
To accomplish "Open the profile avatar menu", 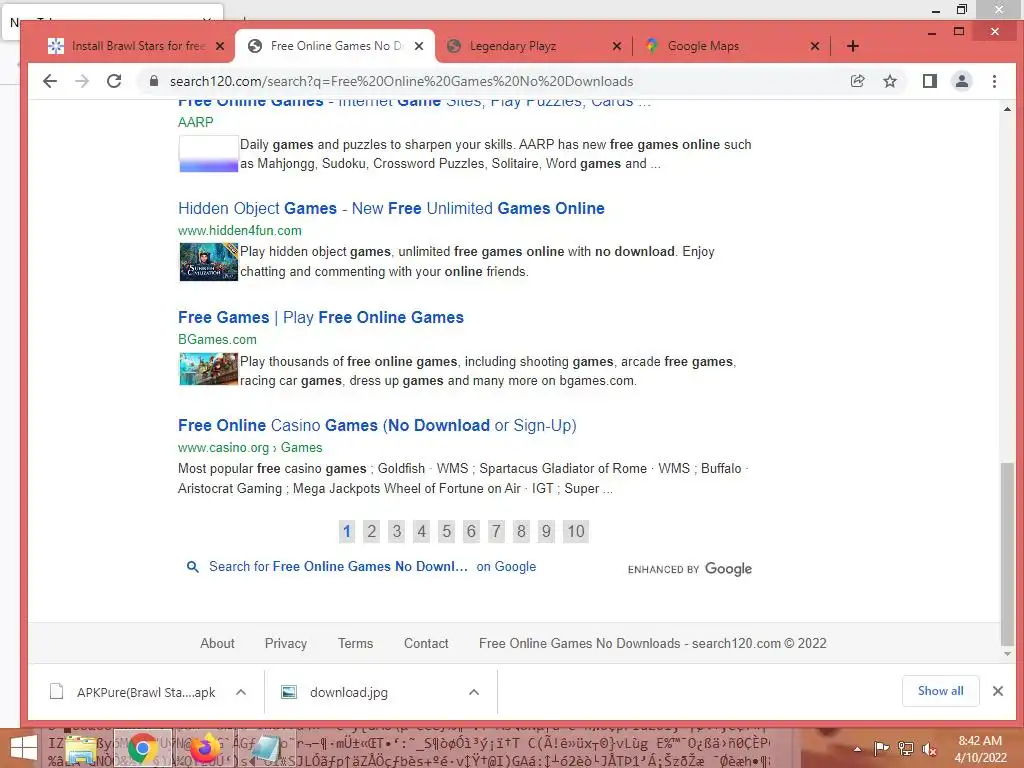I will pos(961,81).
